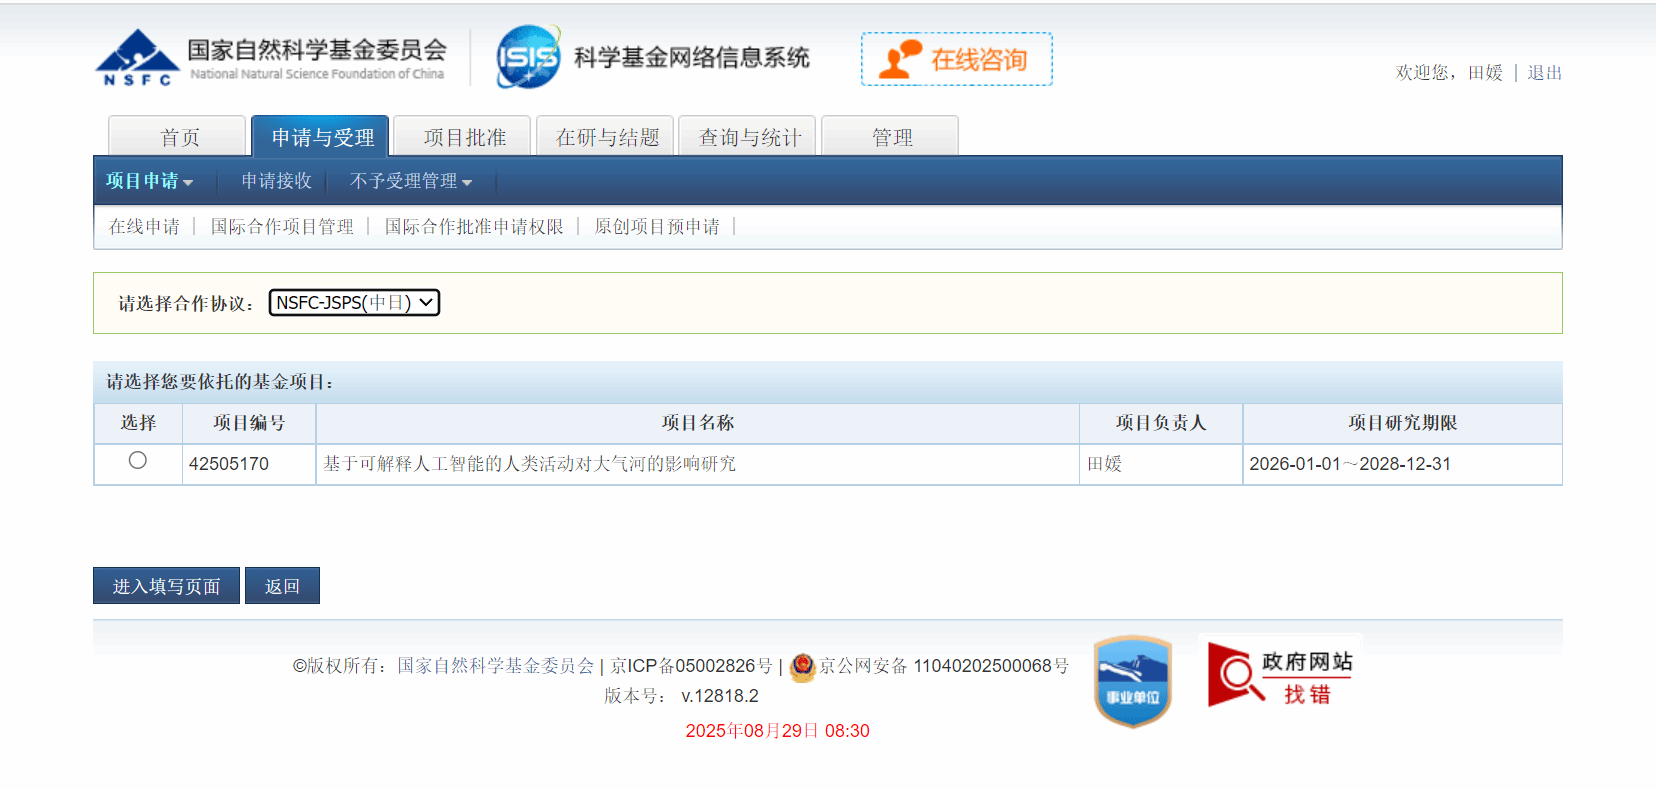
Task: Open the 查询与统计 tab
Action: 749,137
